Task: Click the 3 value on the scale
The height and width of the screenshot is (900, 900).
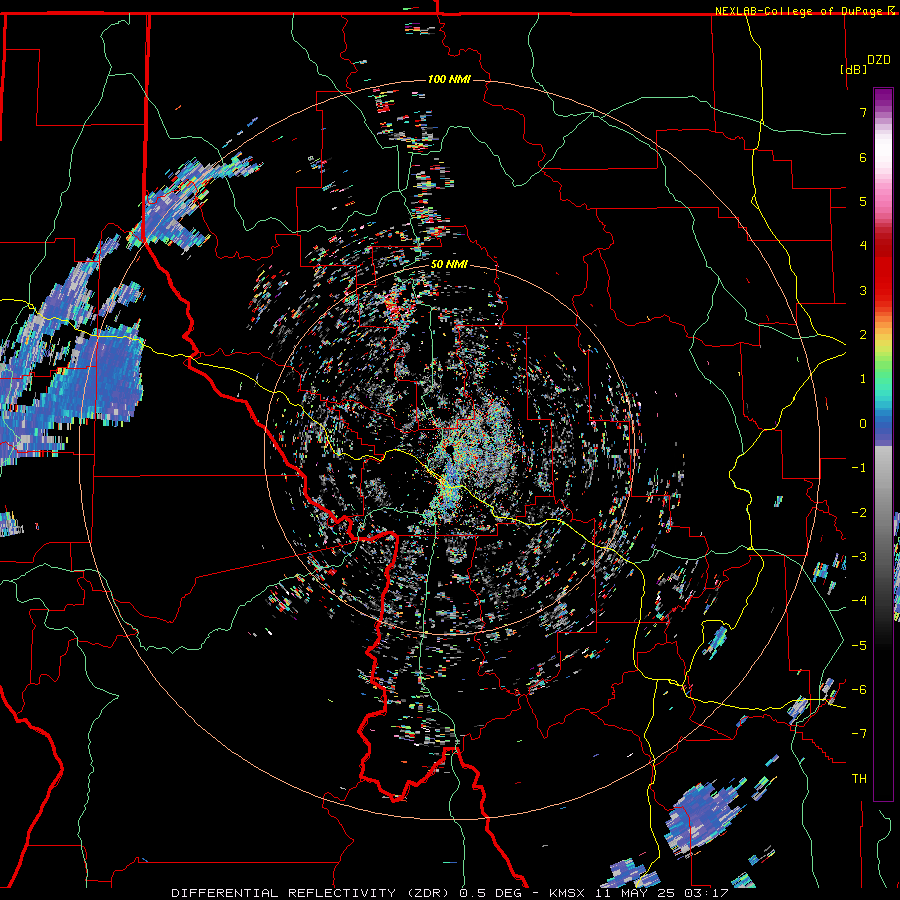Action: 863,290
